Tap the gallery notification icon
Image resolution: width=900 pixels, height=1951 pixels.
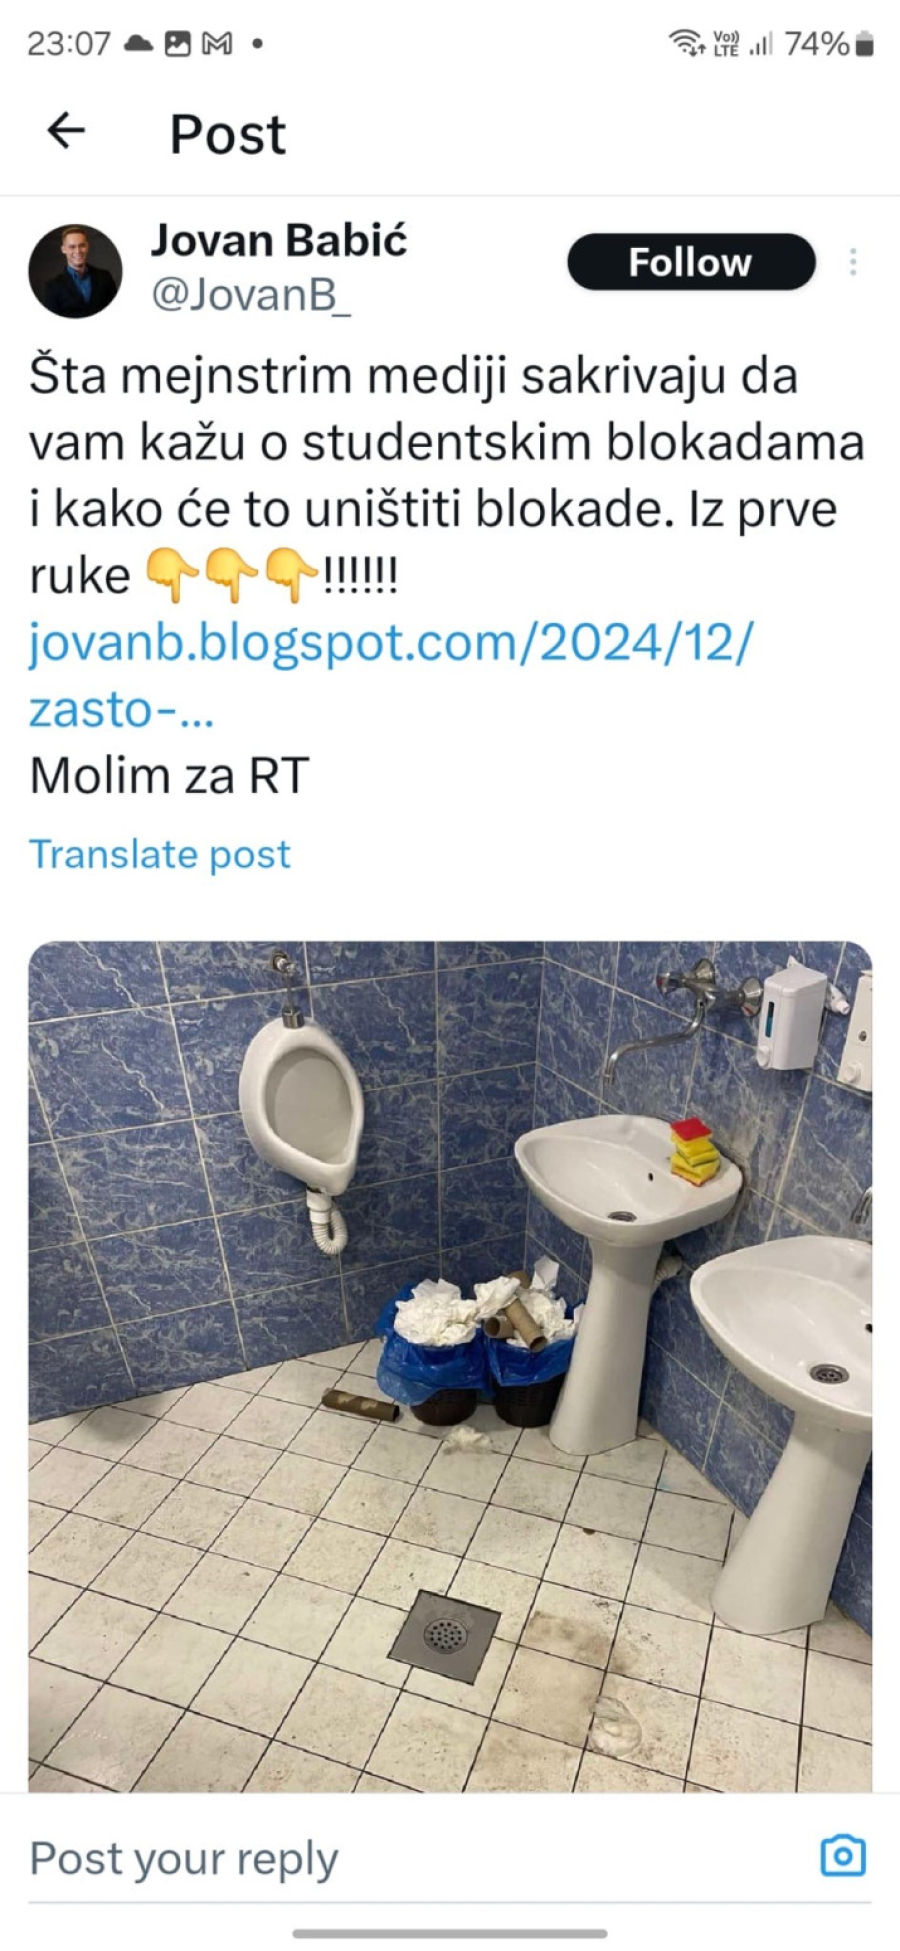(x=177, y=44)
